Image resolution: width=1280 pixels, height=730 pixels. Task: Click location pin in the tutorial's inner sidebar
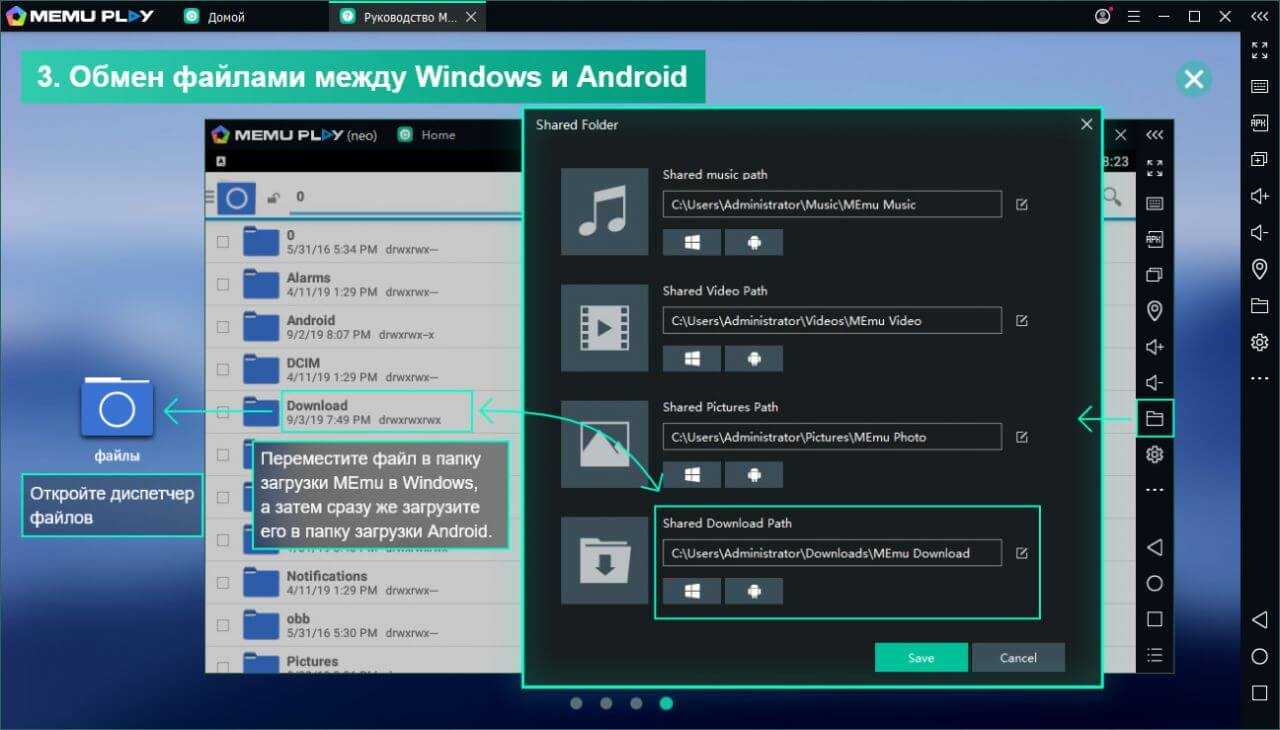[x=1154, y=311]
